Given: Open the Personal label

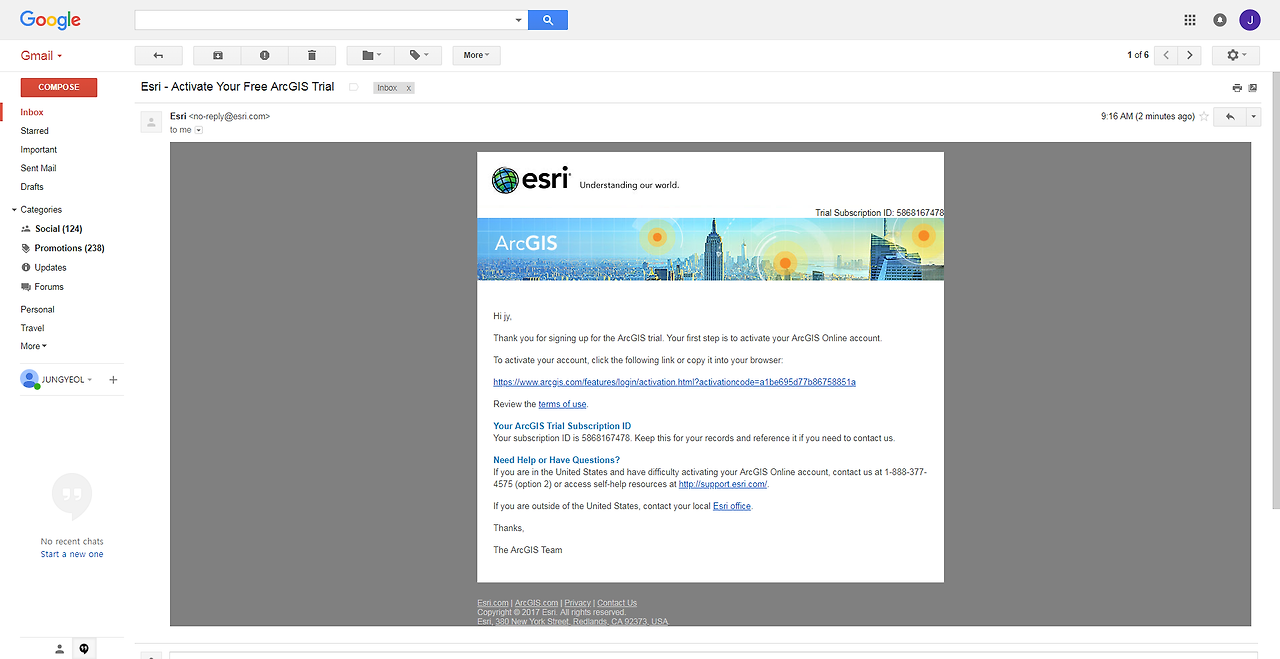Looking at the screenshot, I should point(38,310).
